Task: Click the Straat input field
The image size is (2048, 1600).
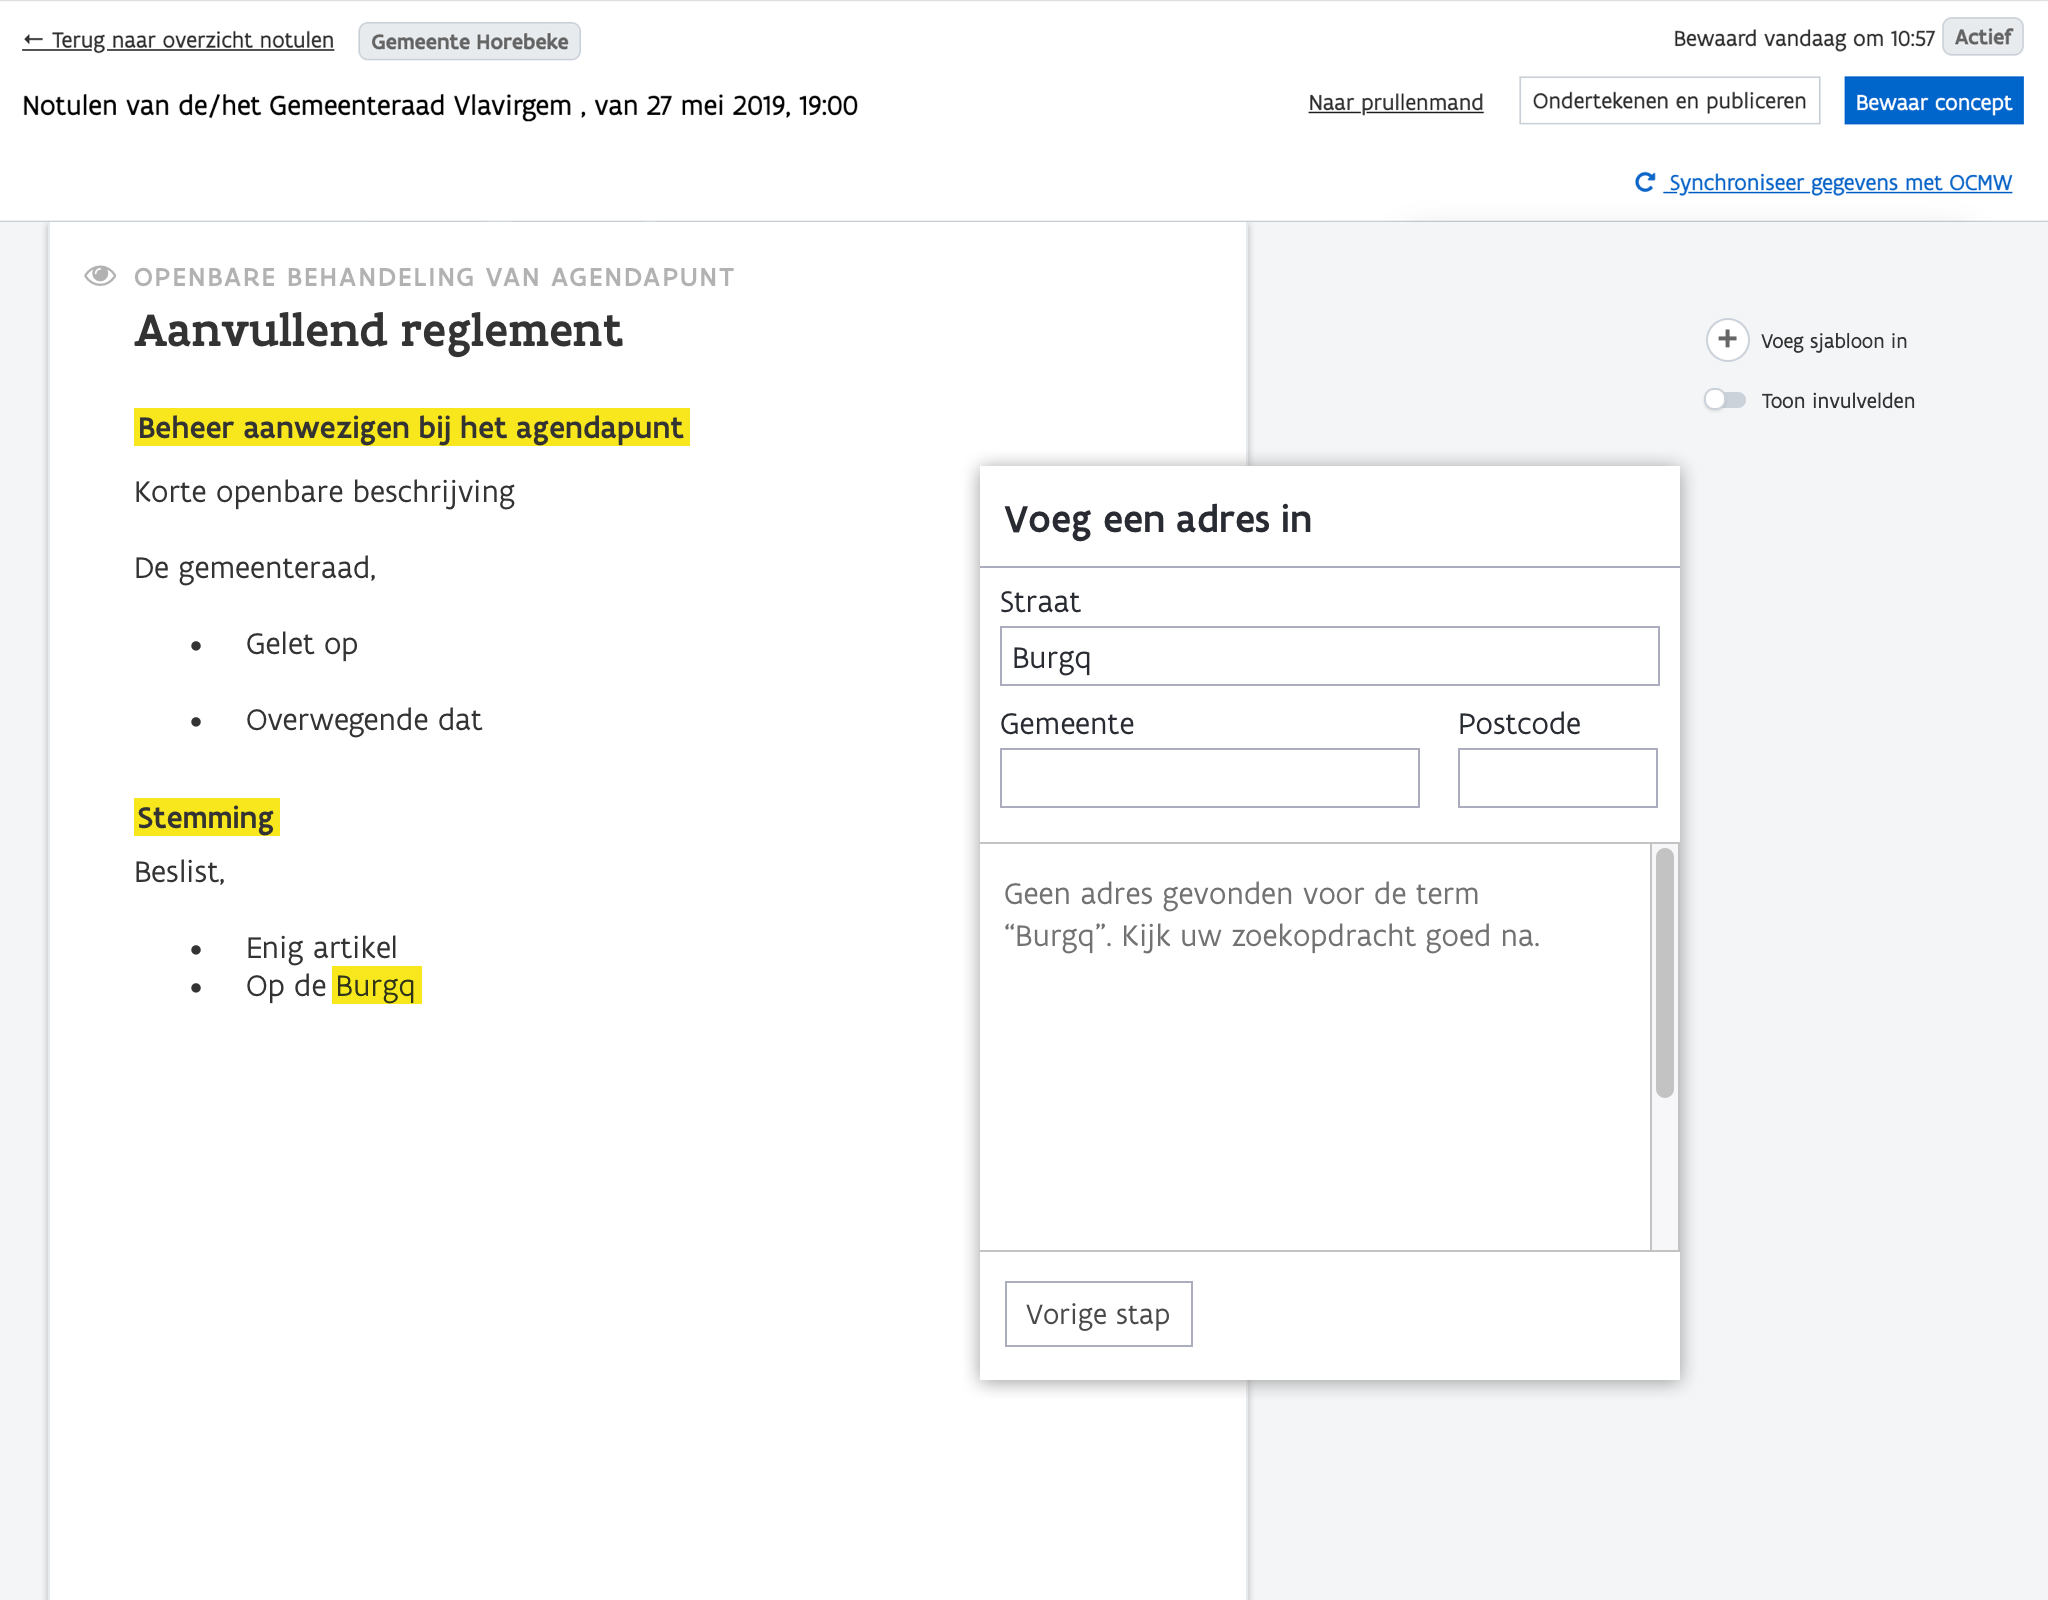Action: [1329, 657]
